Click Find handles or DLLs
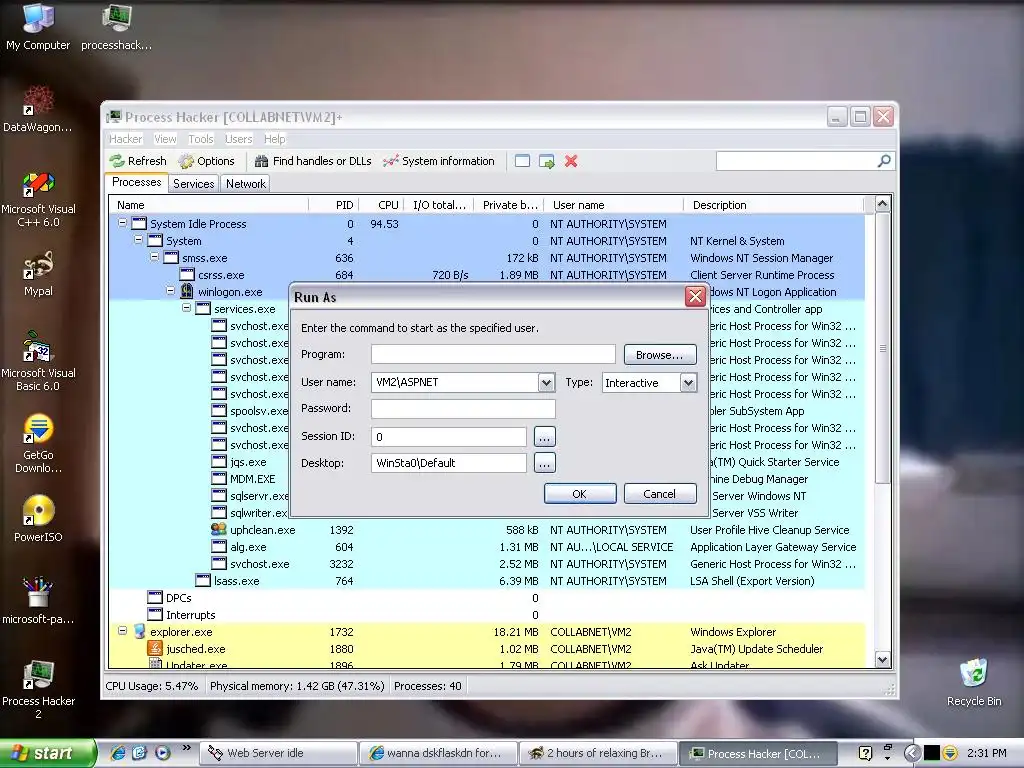 [313, 161]
